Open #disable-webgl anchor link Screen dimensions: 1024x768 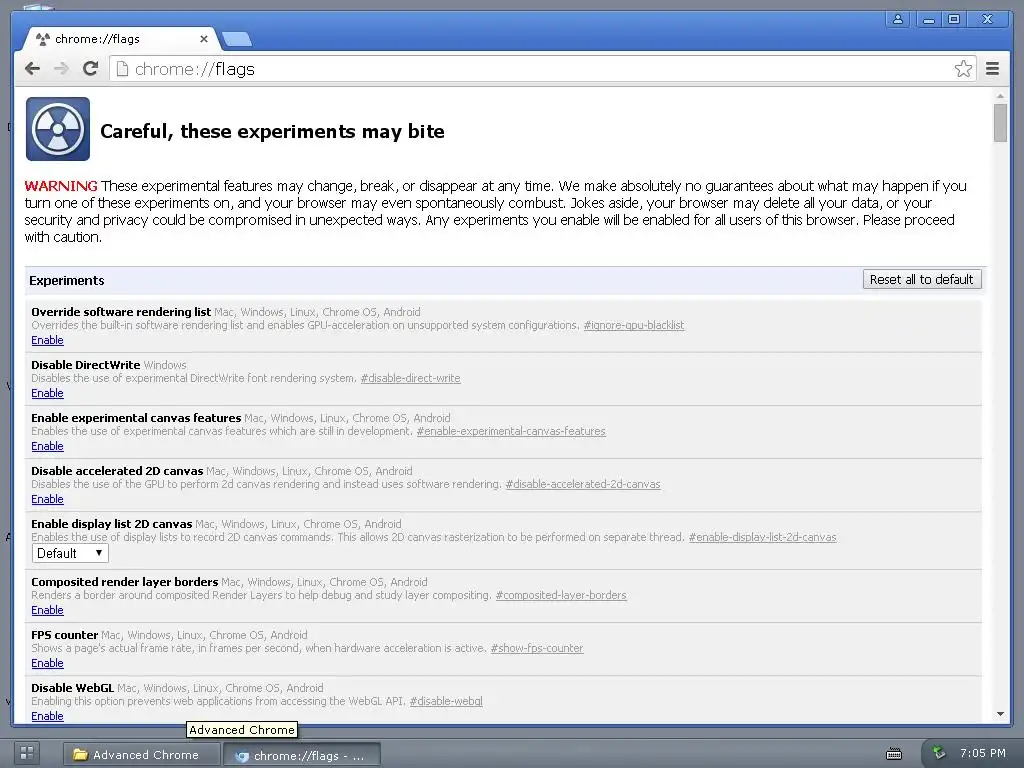pos(446,701)
